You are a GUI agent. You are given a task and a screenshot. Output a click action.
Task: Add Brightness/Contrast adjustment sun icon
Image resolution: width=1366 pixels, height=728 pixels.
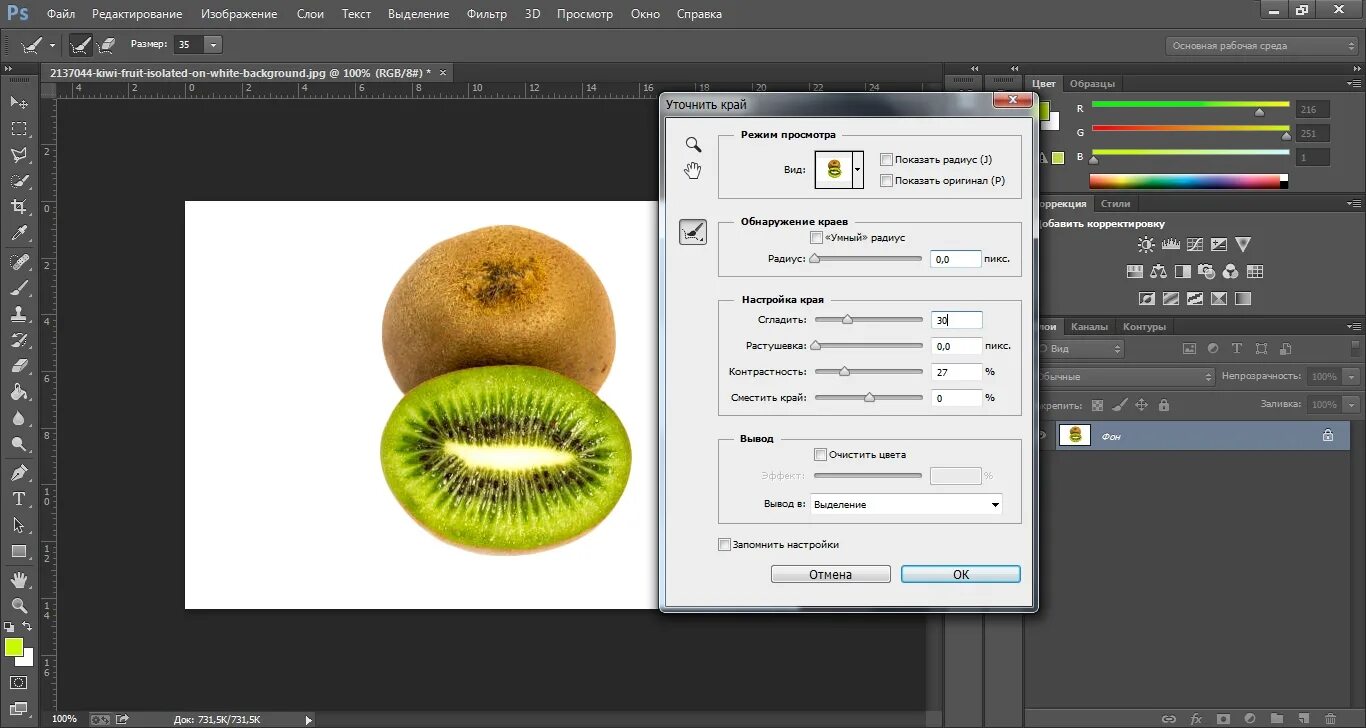(x=1146, y=244)
